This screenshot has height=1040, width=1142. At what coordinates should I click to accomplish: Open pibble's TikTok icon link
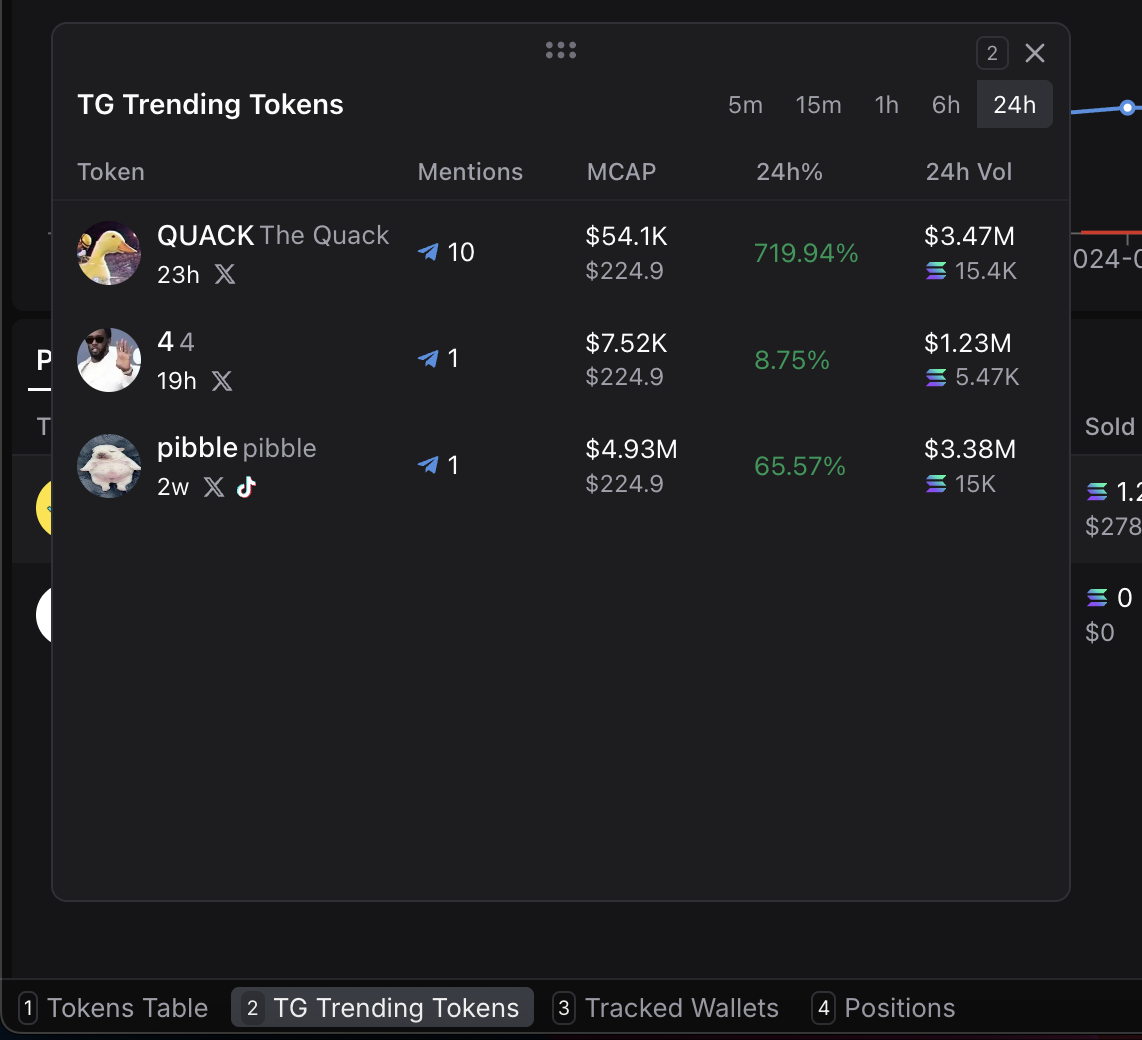pos(246,487)
